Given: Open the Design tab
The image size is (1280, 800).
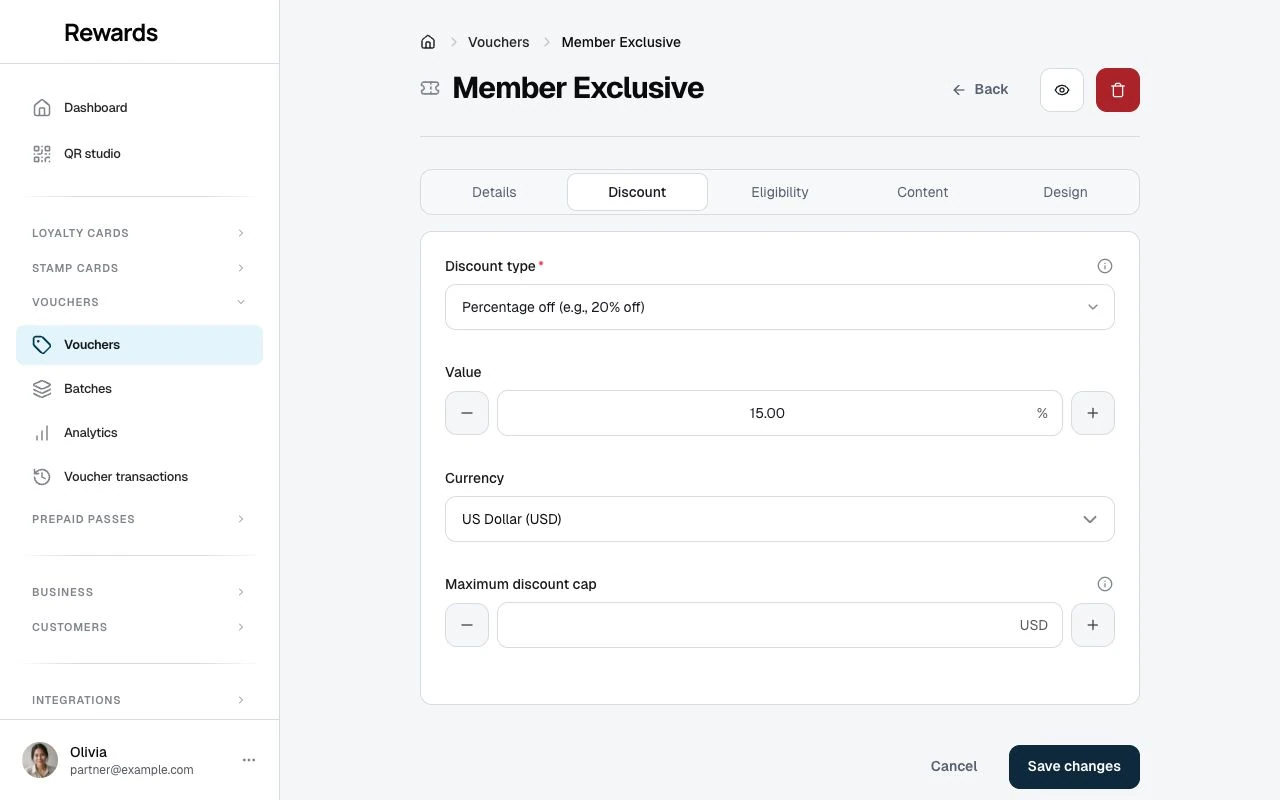Looking at the screenshot, I should click(x=1065, y=192).
